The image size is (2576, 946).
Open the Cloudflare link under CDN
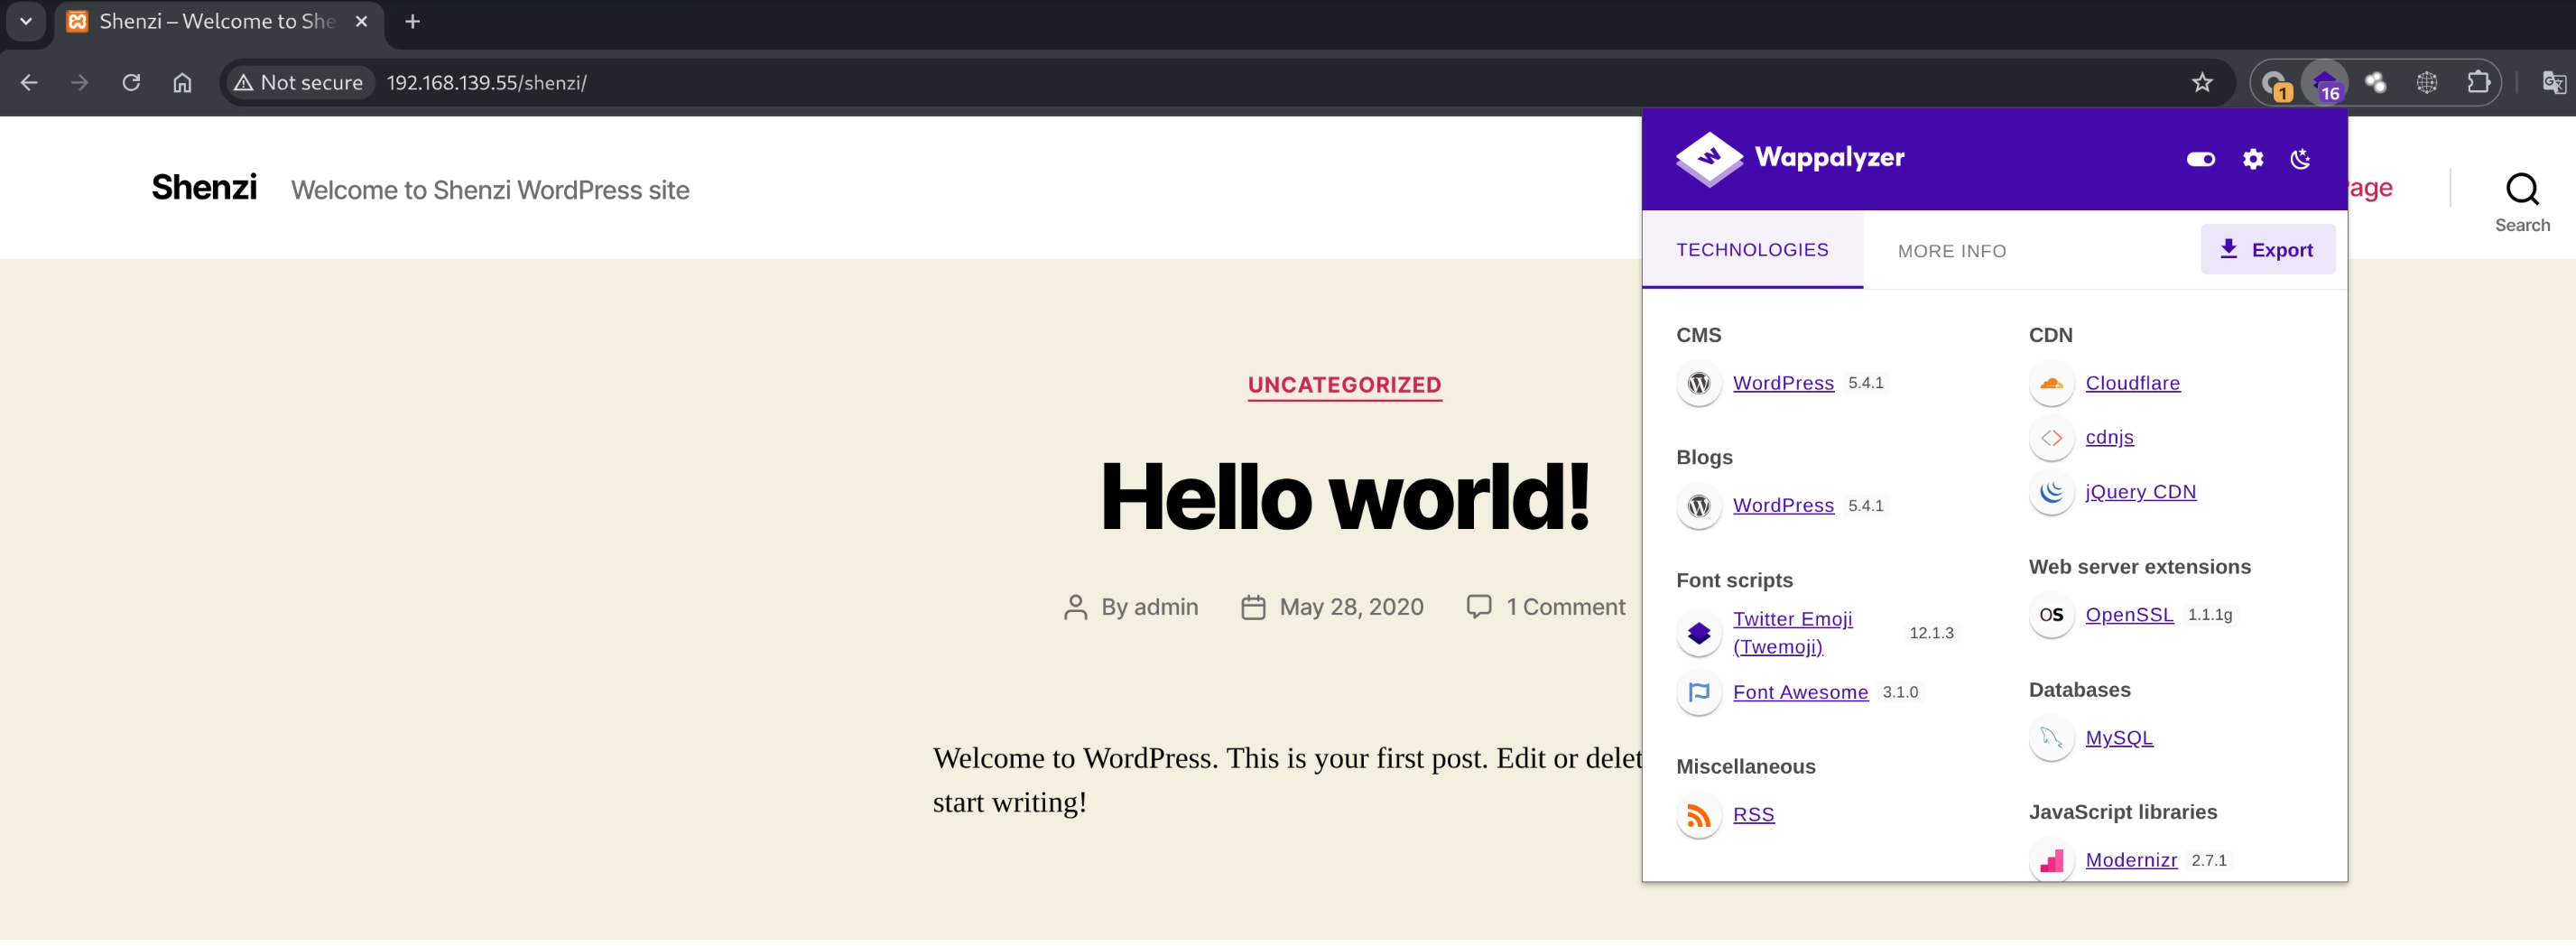point(2132,384)
